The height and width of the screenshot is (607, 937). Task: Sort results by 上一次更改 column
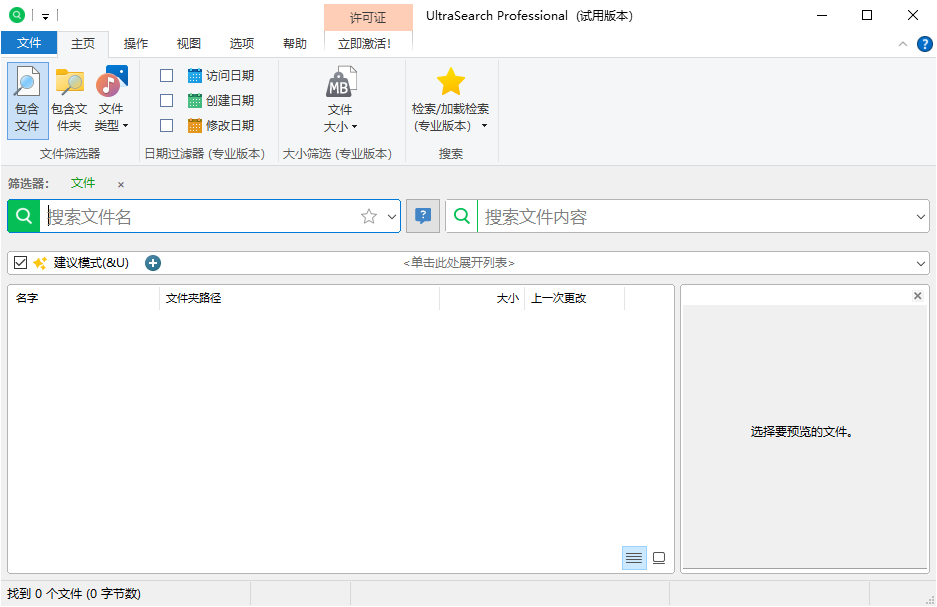pos(574,298)
